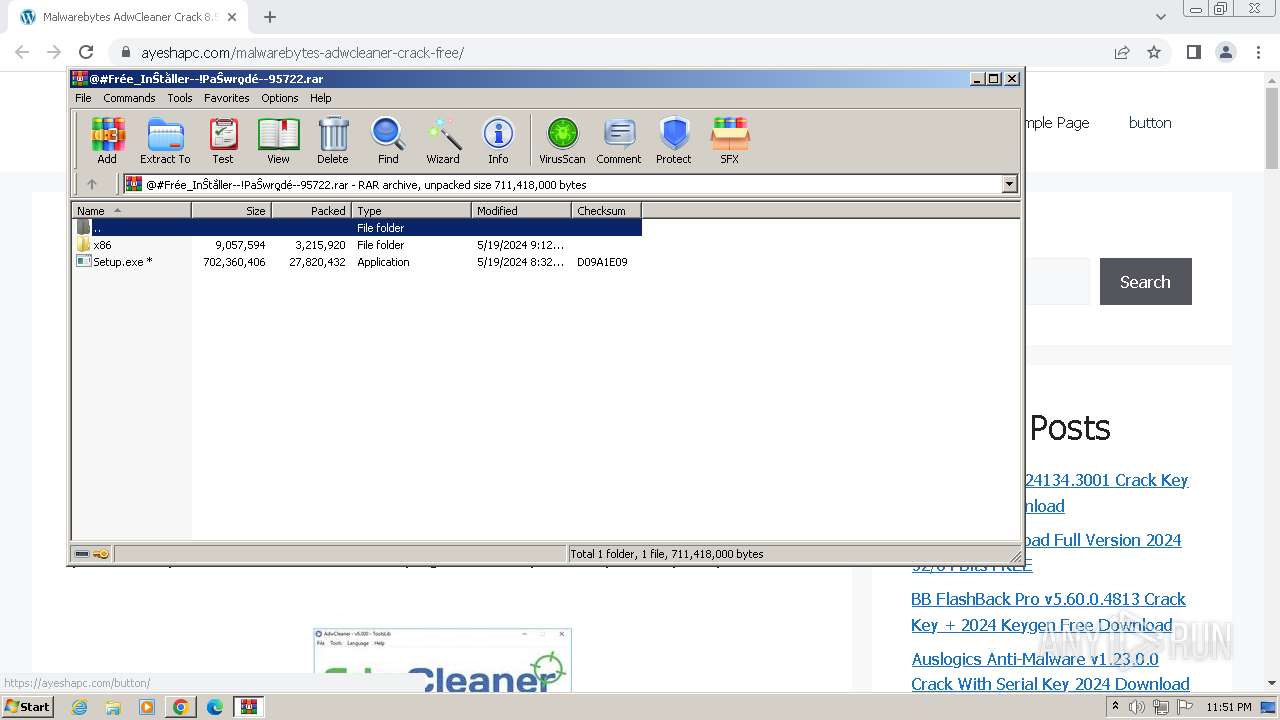
Task: Open Chrome from the taskbar
Action: coord(181,707)
